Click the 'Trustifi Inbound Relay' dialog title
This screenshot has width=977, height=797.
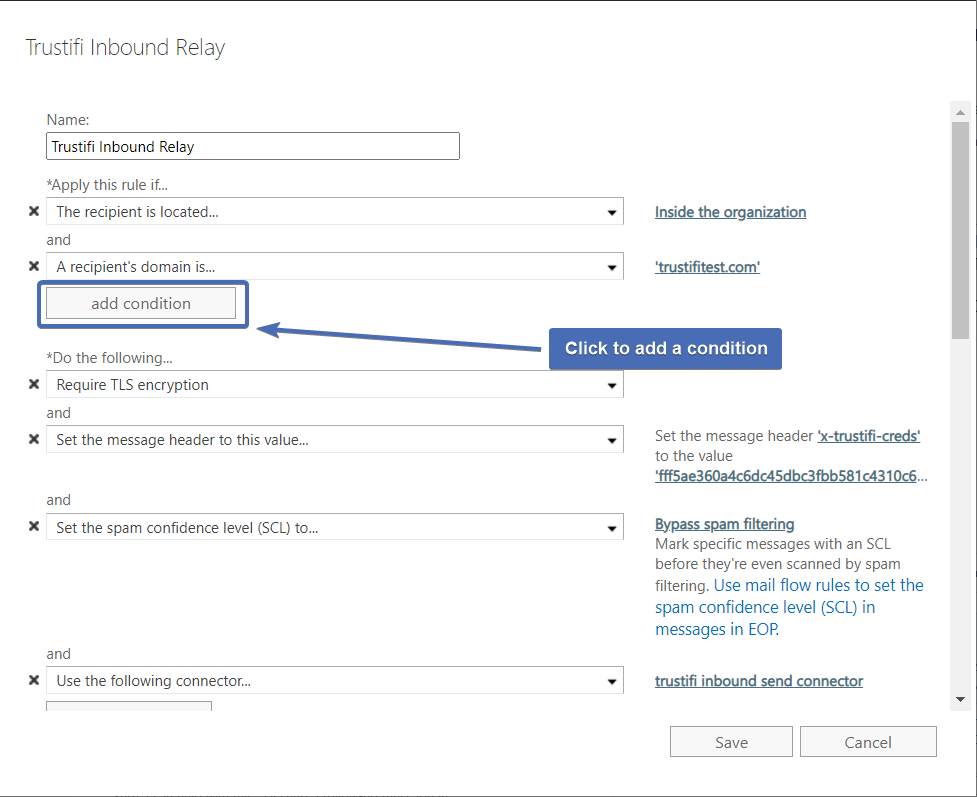point(125,47)
